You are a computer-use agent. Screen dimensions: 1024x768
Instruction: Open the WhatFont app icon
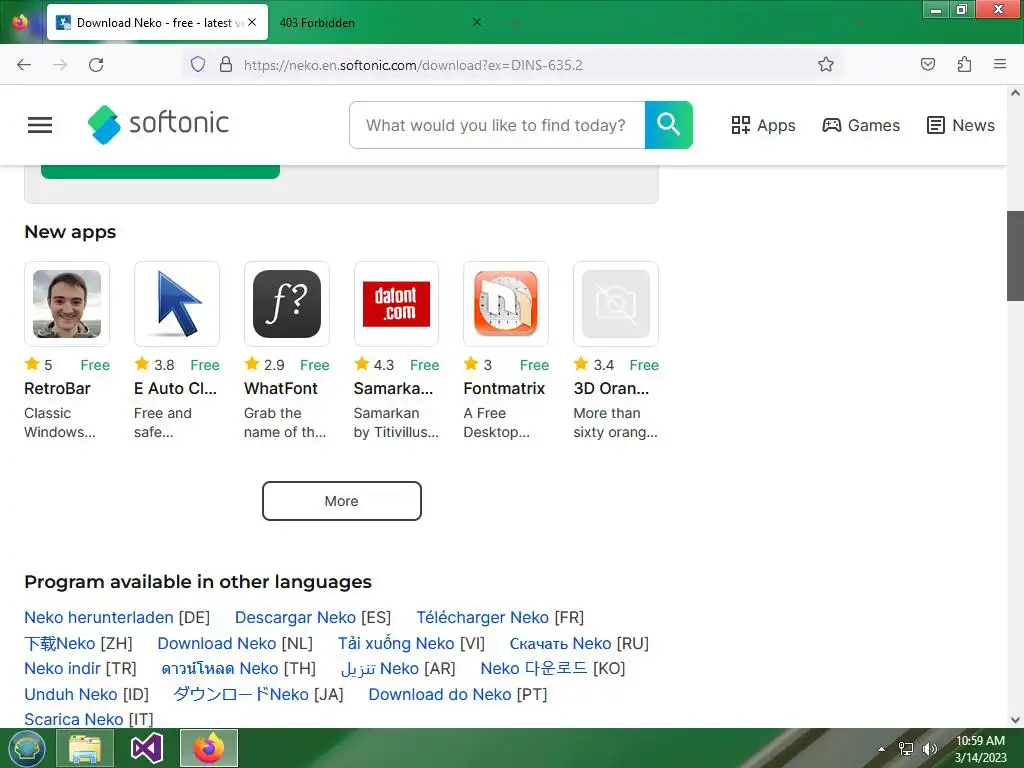coord(287,304)
